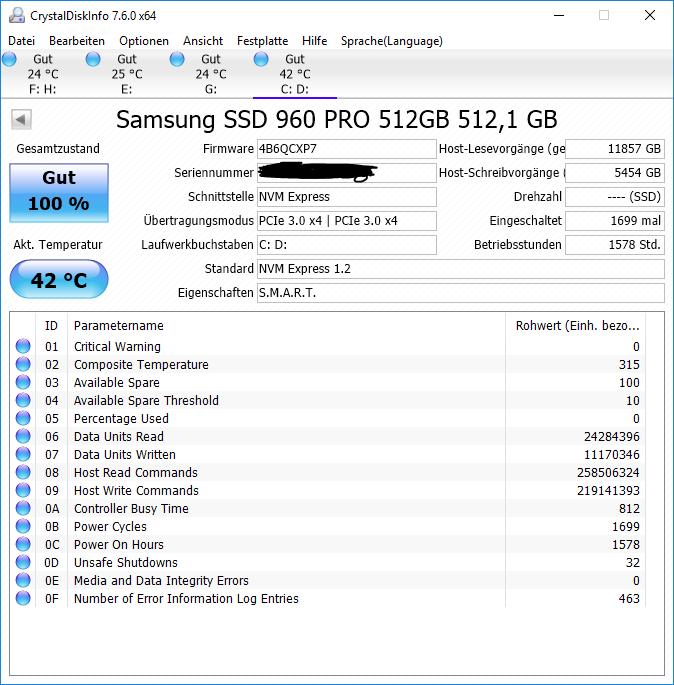Click status orb for Host Read Commands row
Screen dimensions: 674x685
pyautogui.click(x=23, y=472)
